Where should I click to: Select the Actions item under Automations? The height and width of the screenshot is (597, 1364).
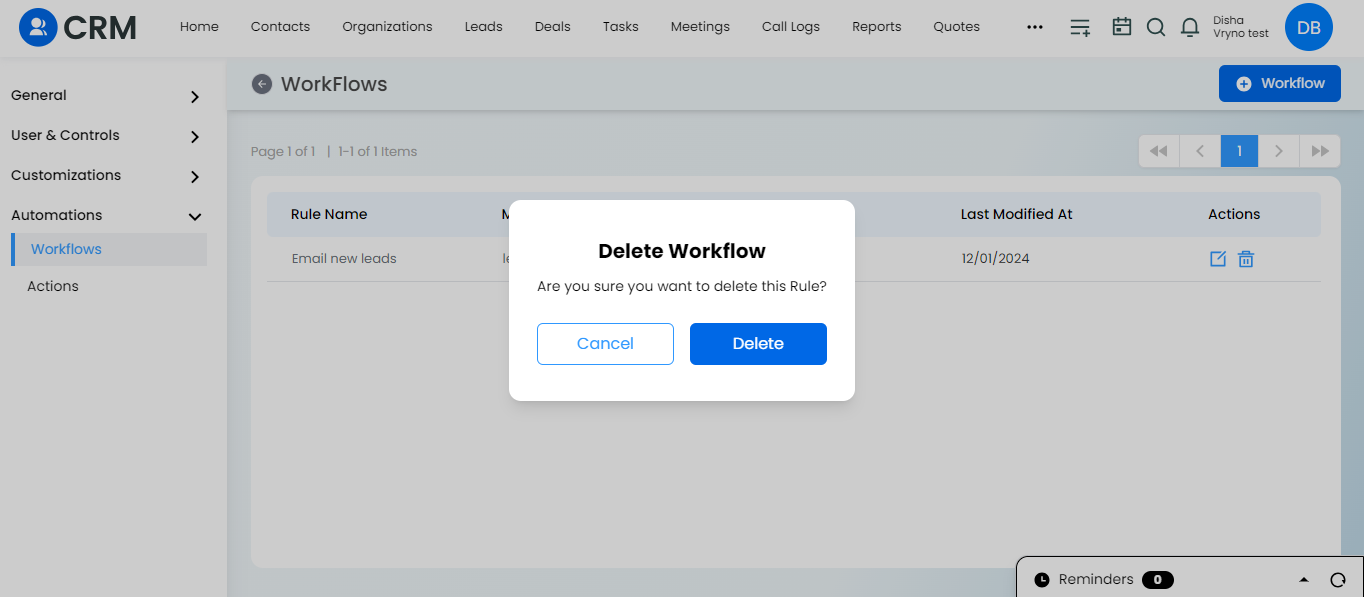(x=53, y=286)
